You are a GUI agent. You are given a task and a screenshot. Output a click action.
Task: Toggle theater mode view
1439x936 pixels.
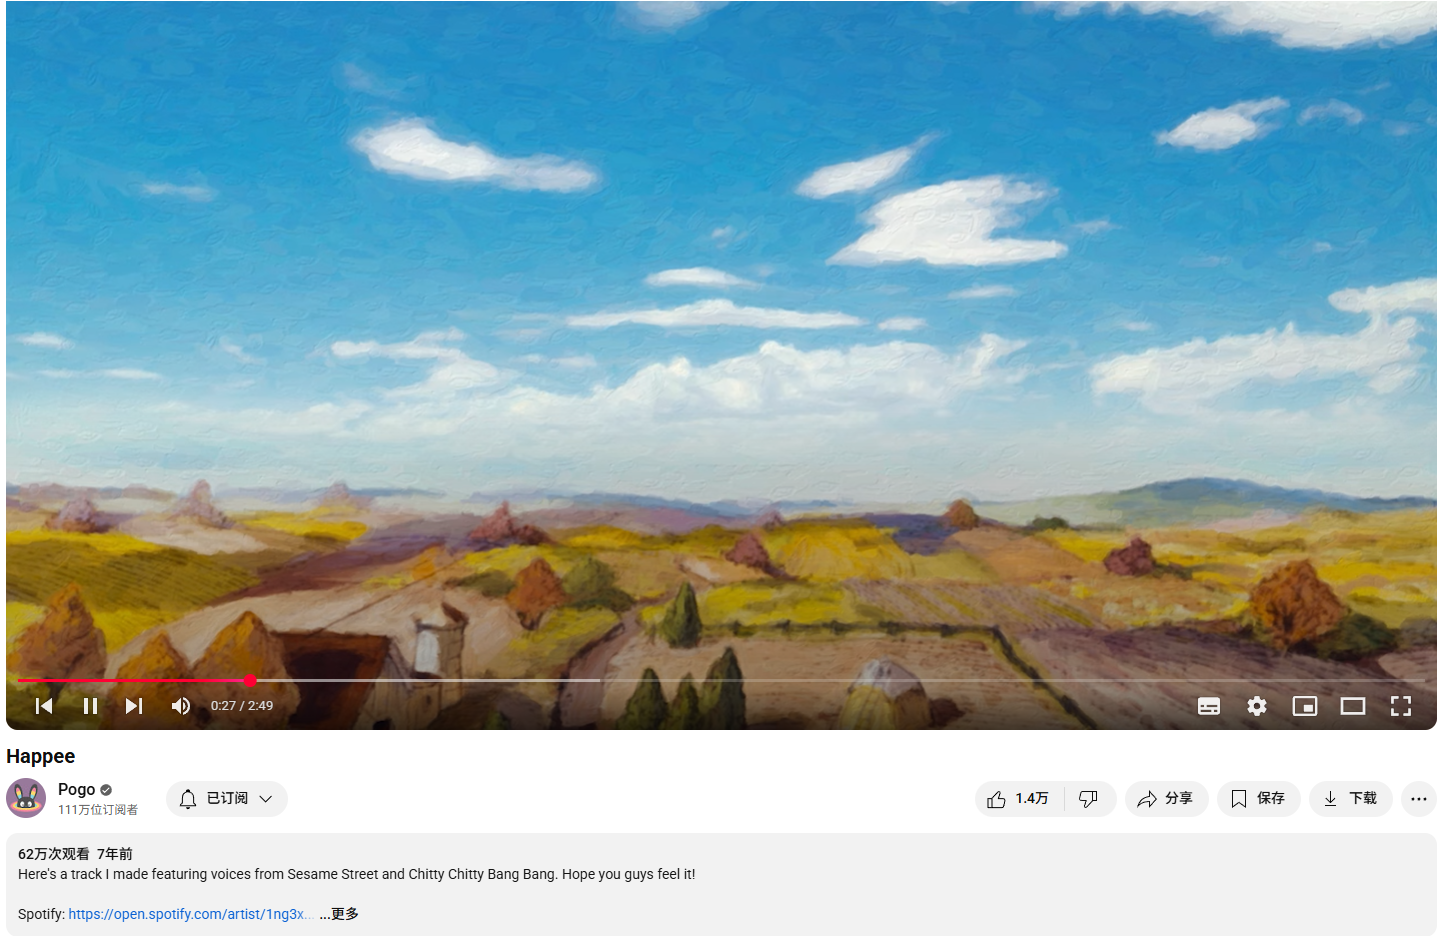[x=1353, y=706]
